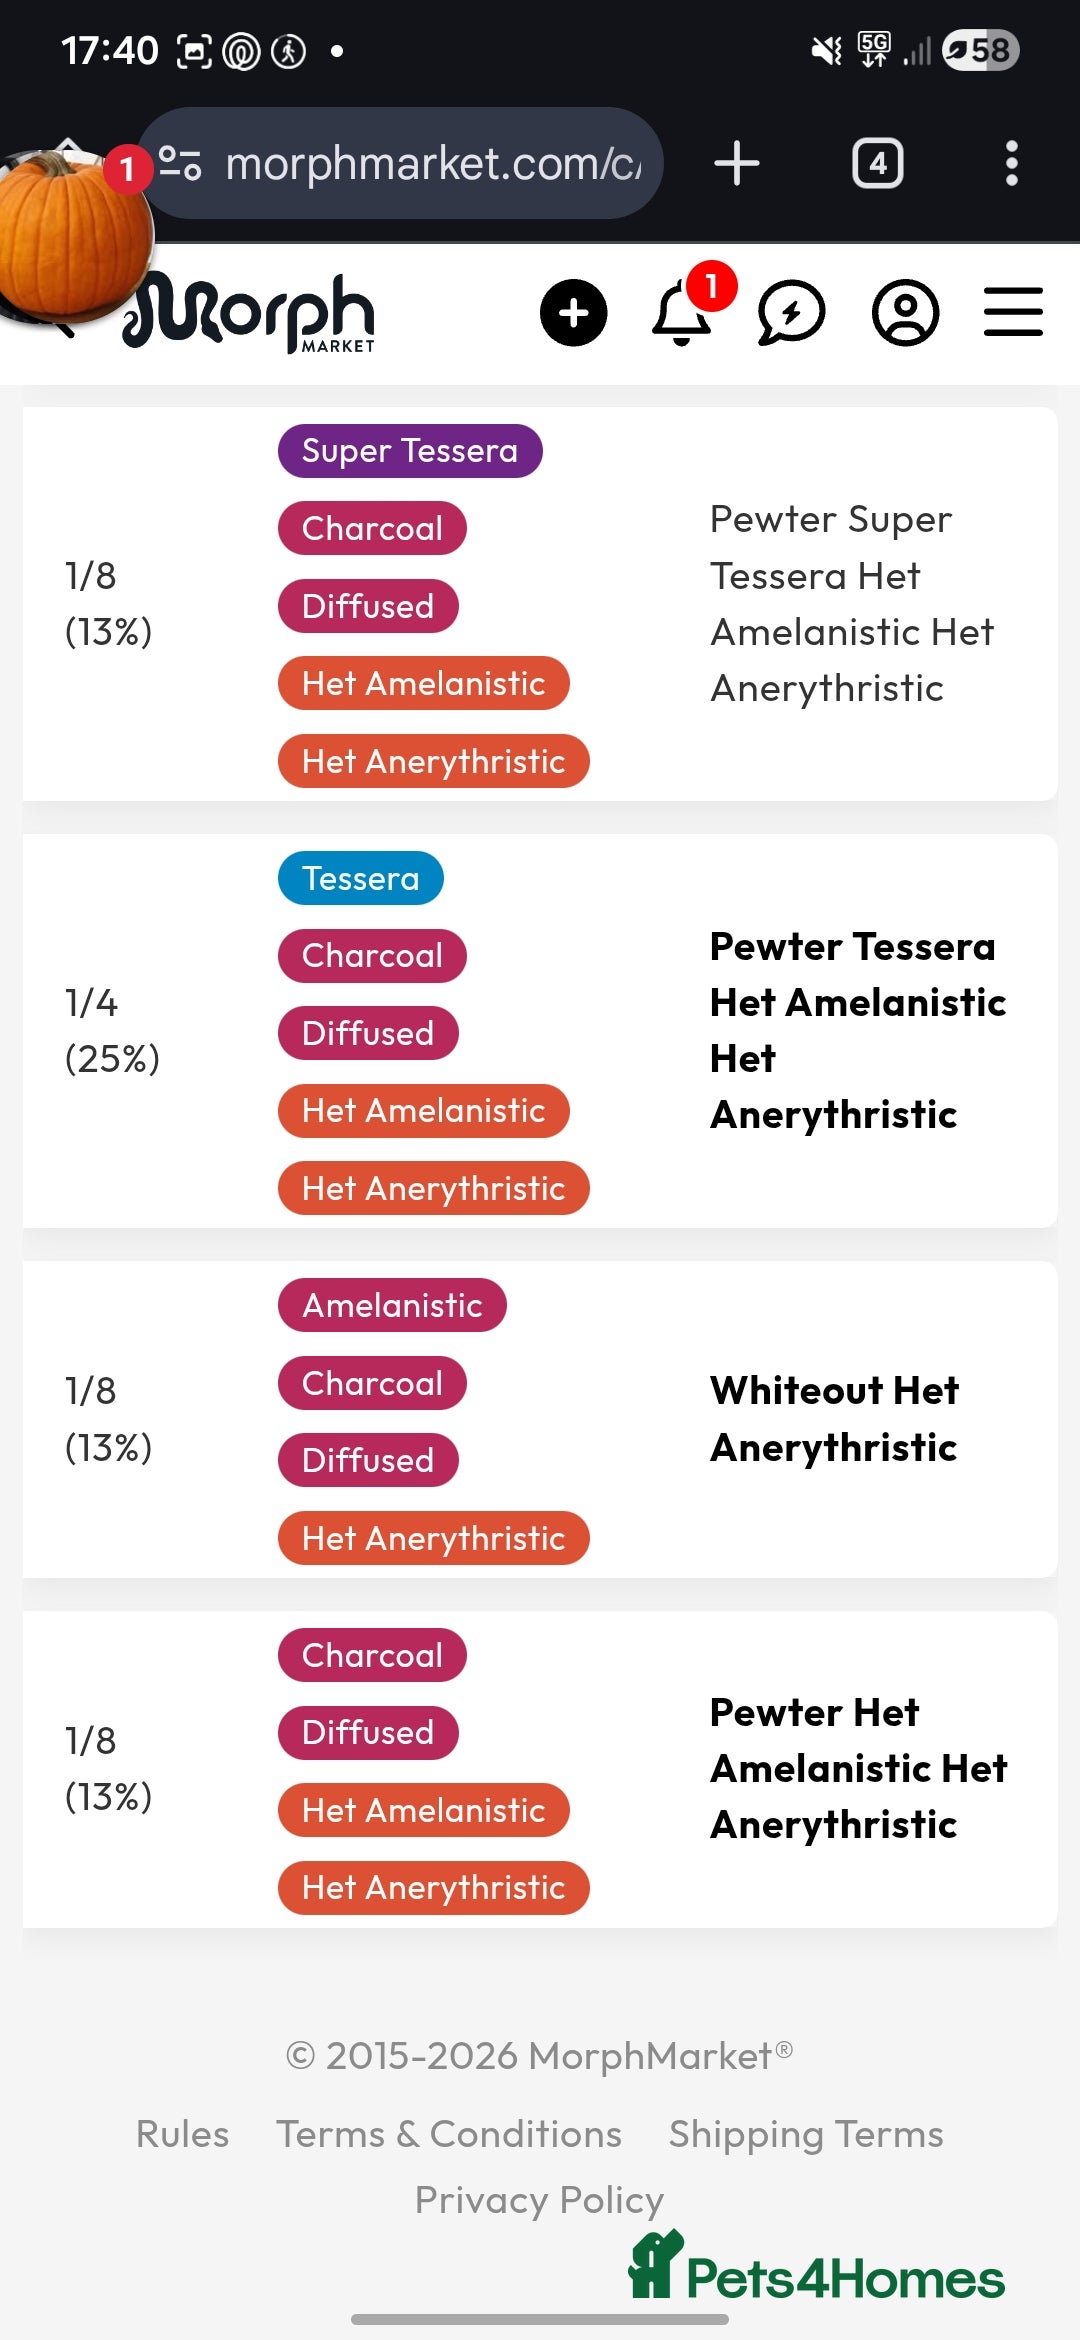The width and height of the screenshot is (1080, 2340).
Task: Tap the site info icon in the address bar
Action: point(181,163)
